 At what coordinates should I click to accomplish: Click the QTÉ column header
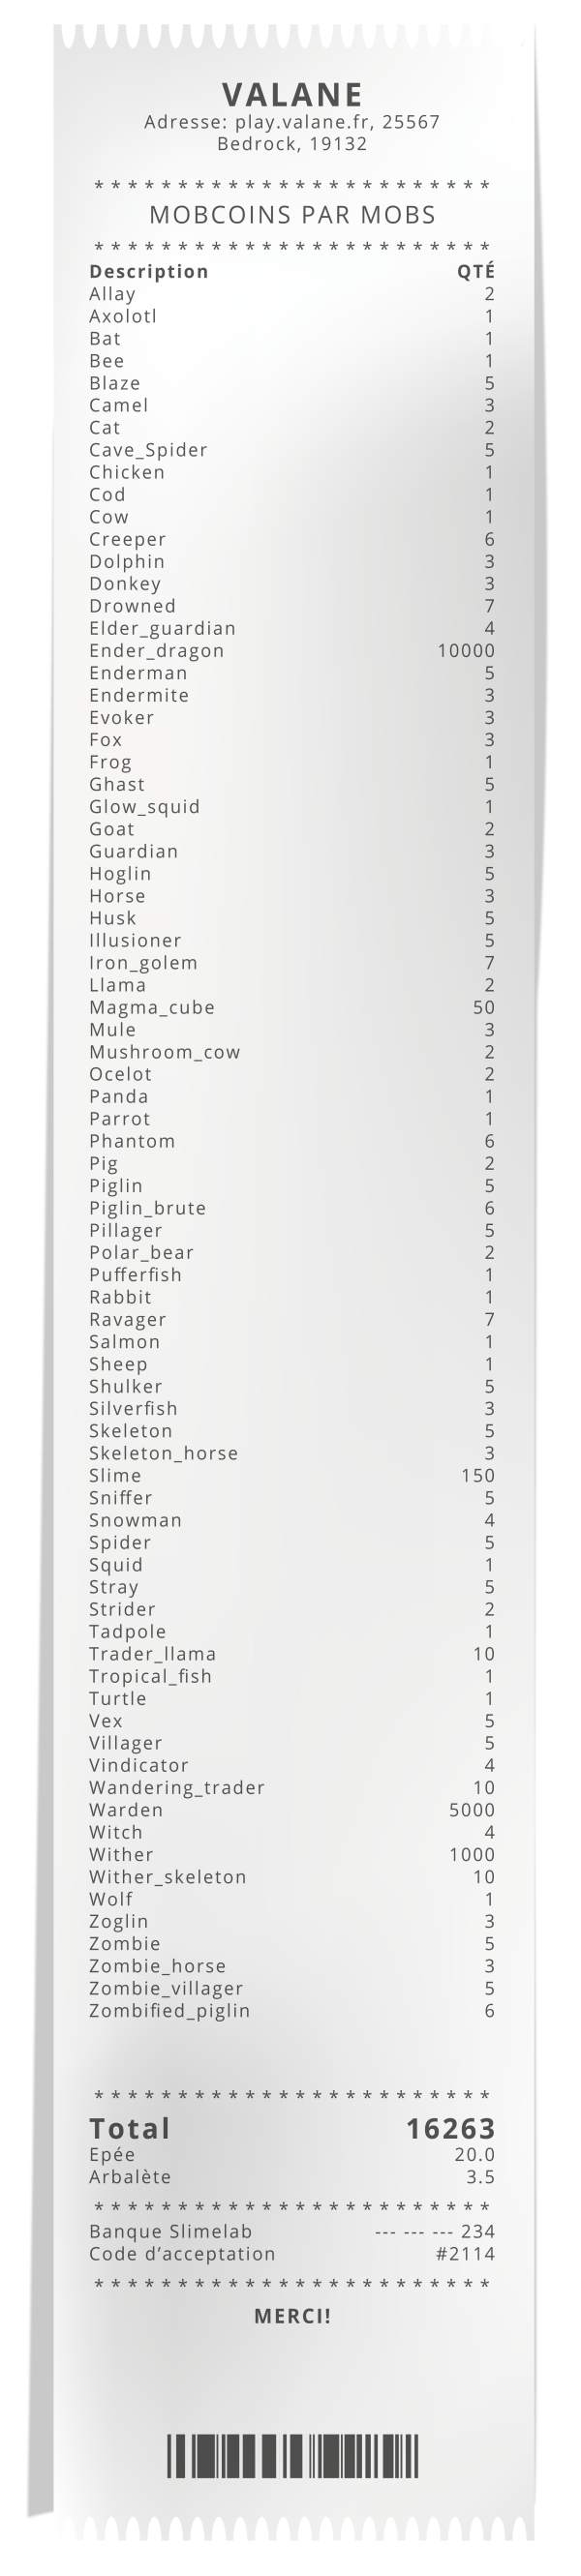pos(476,272)
